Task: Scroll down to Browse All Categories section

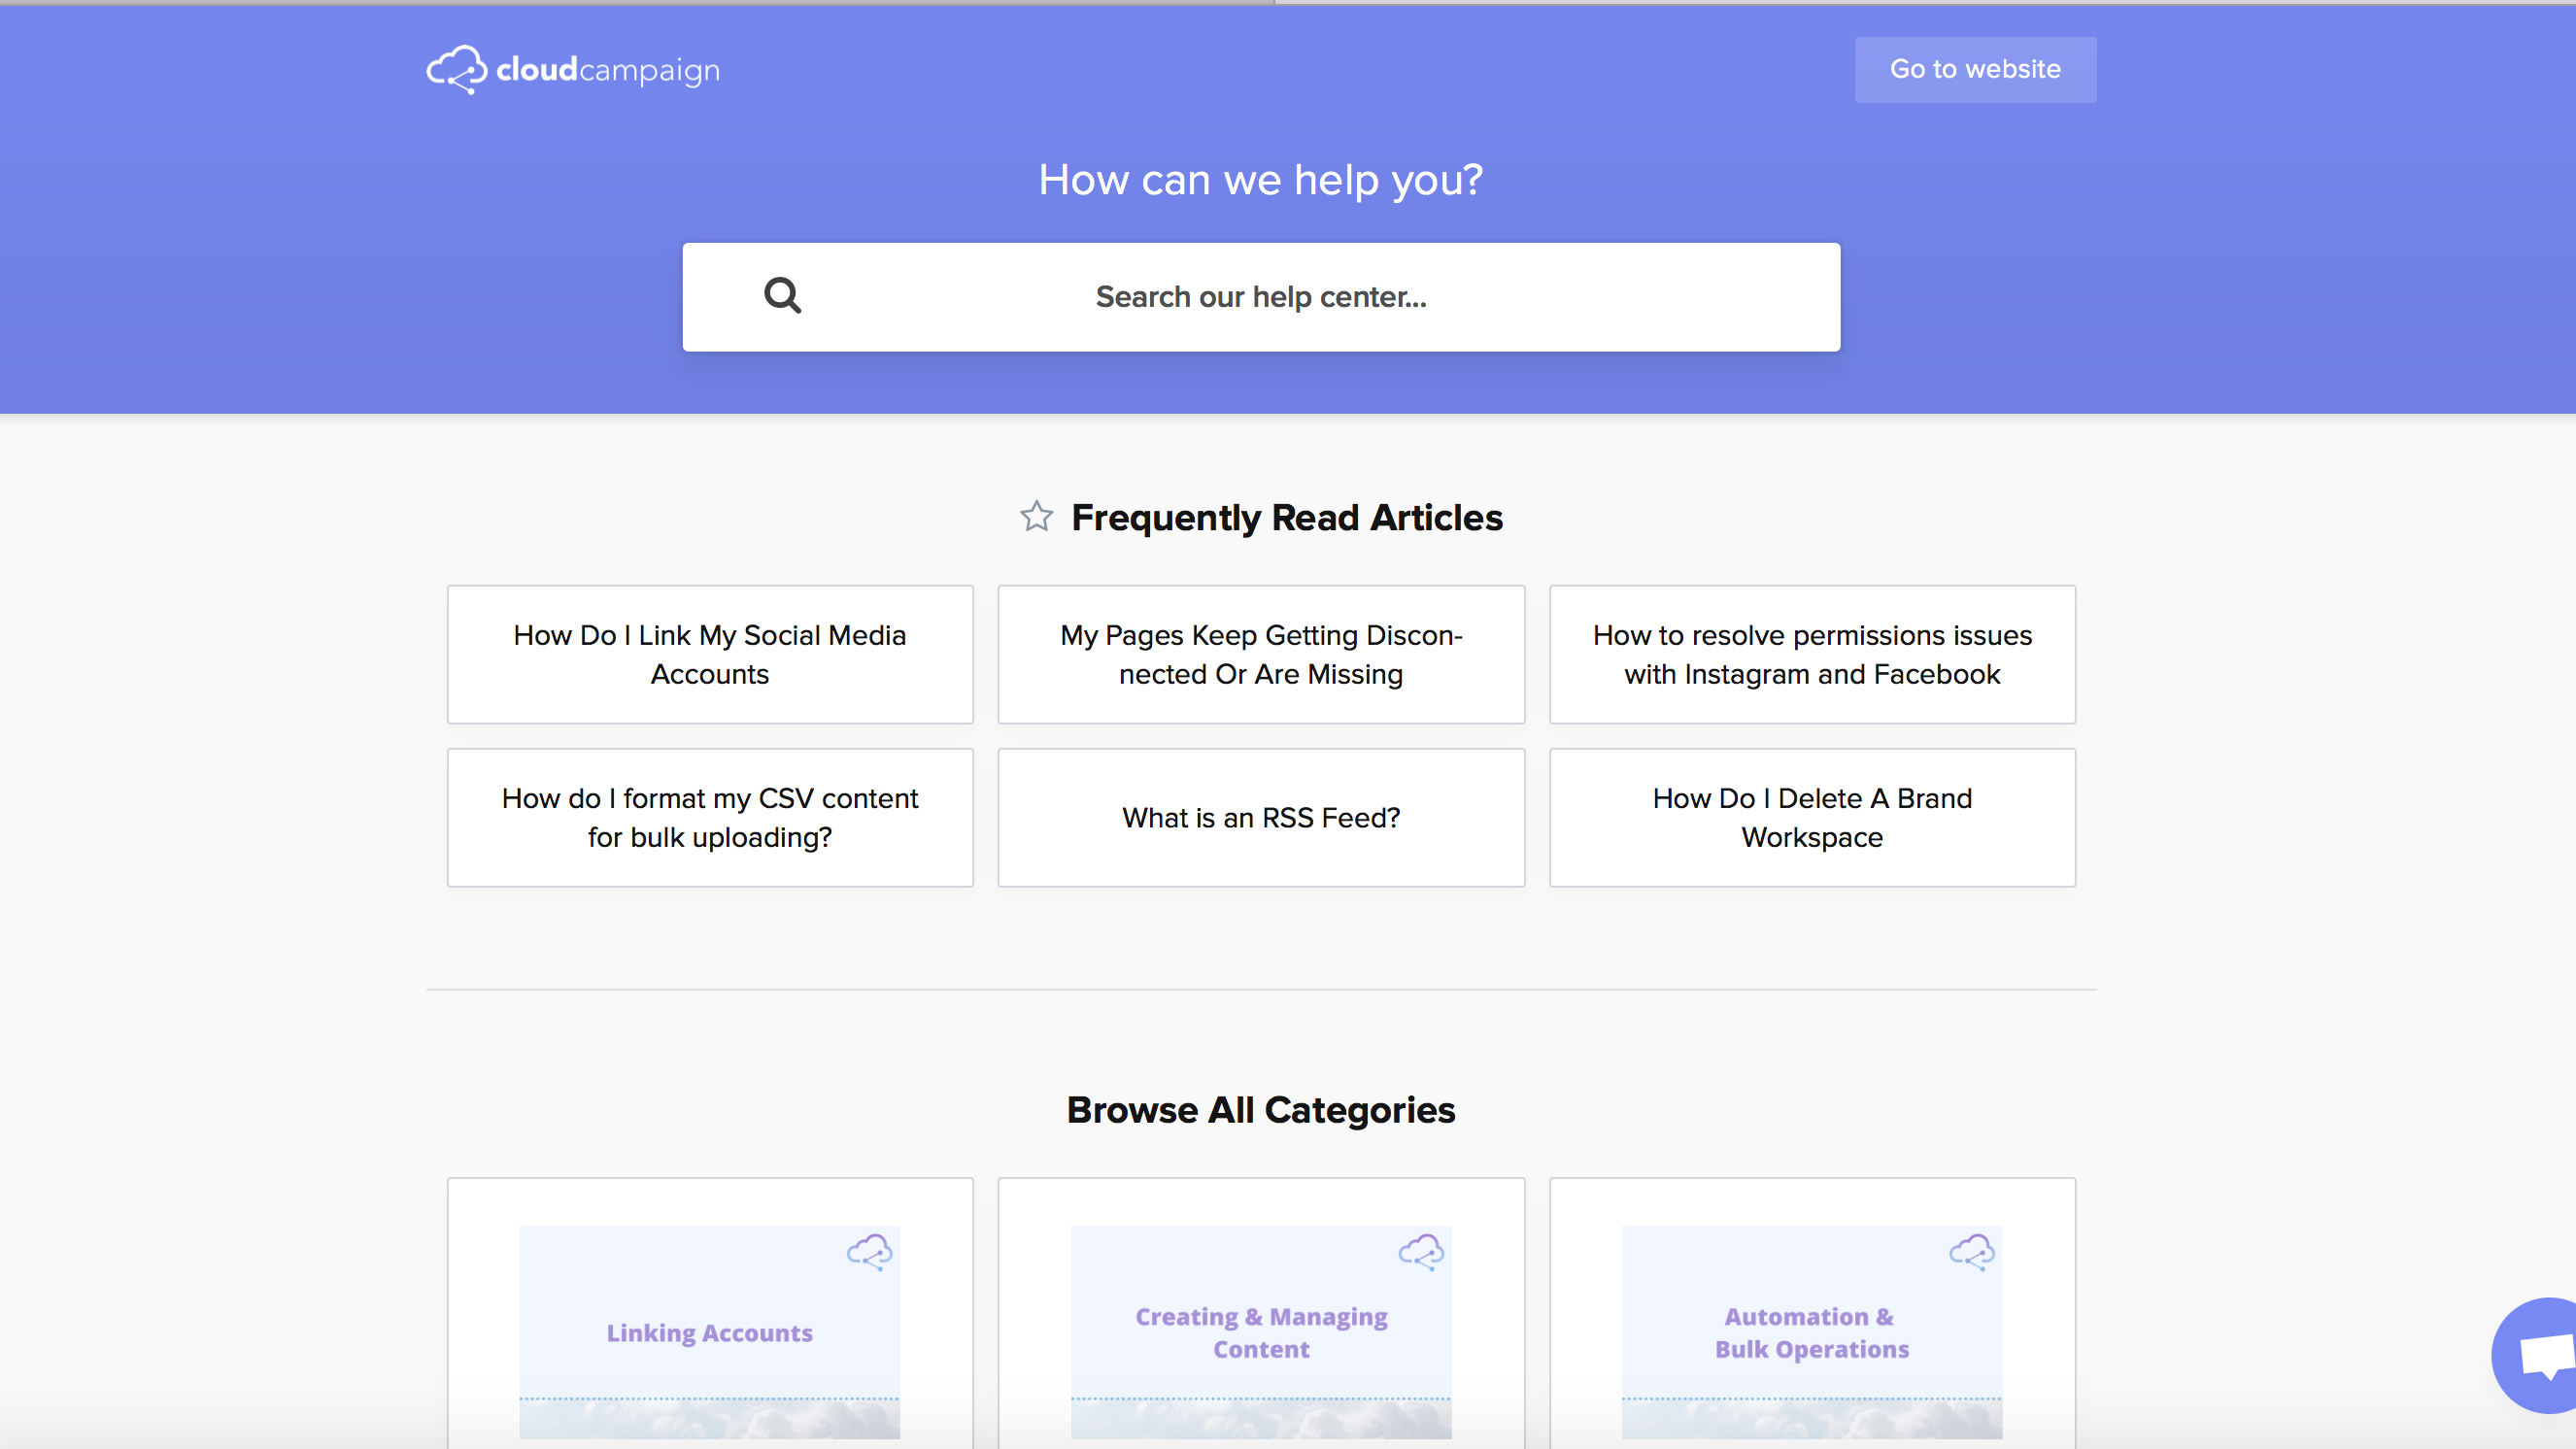Action: 1260,1109
